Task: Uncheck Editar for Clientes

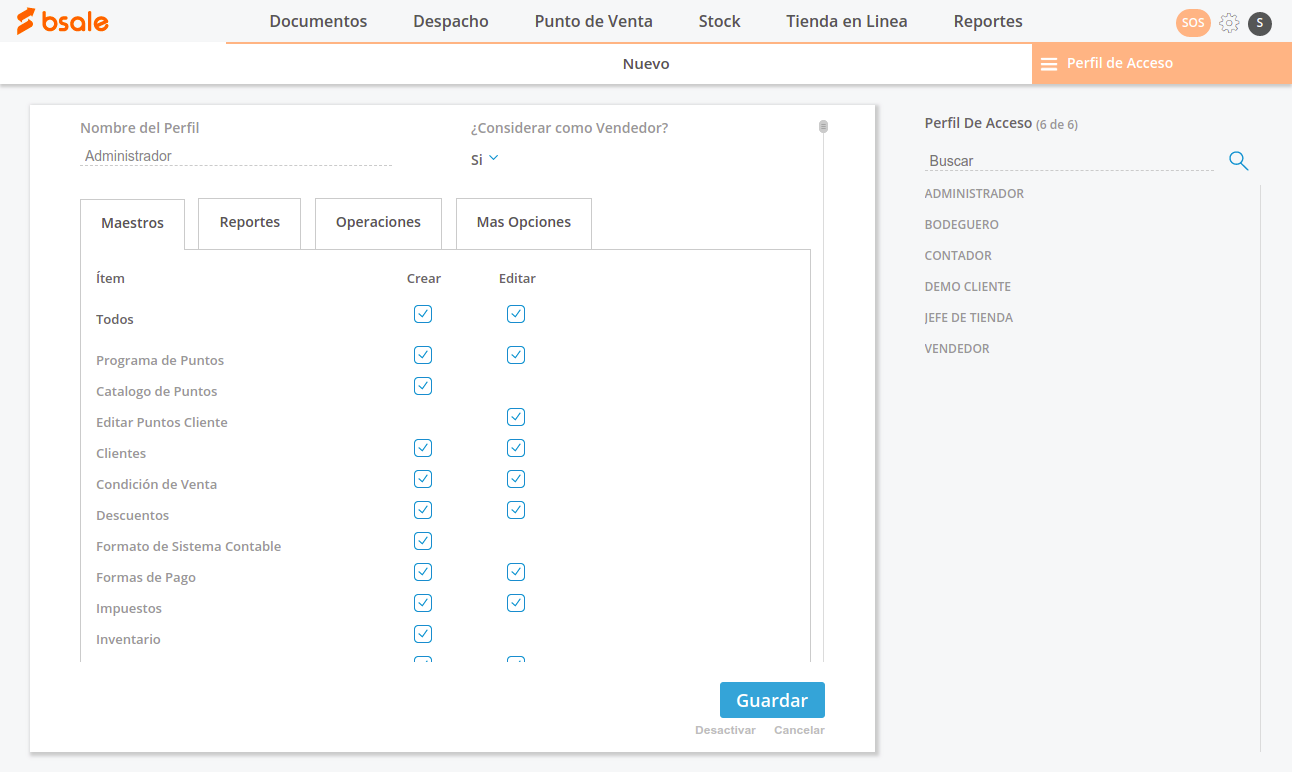Action: coord(516,448)
